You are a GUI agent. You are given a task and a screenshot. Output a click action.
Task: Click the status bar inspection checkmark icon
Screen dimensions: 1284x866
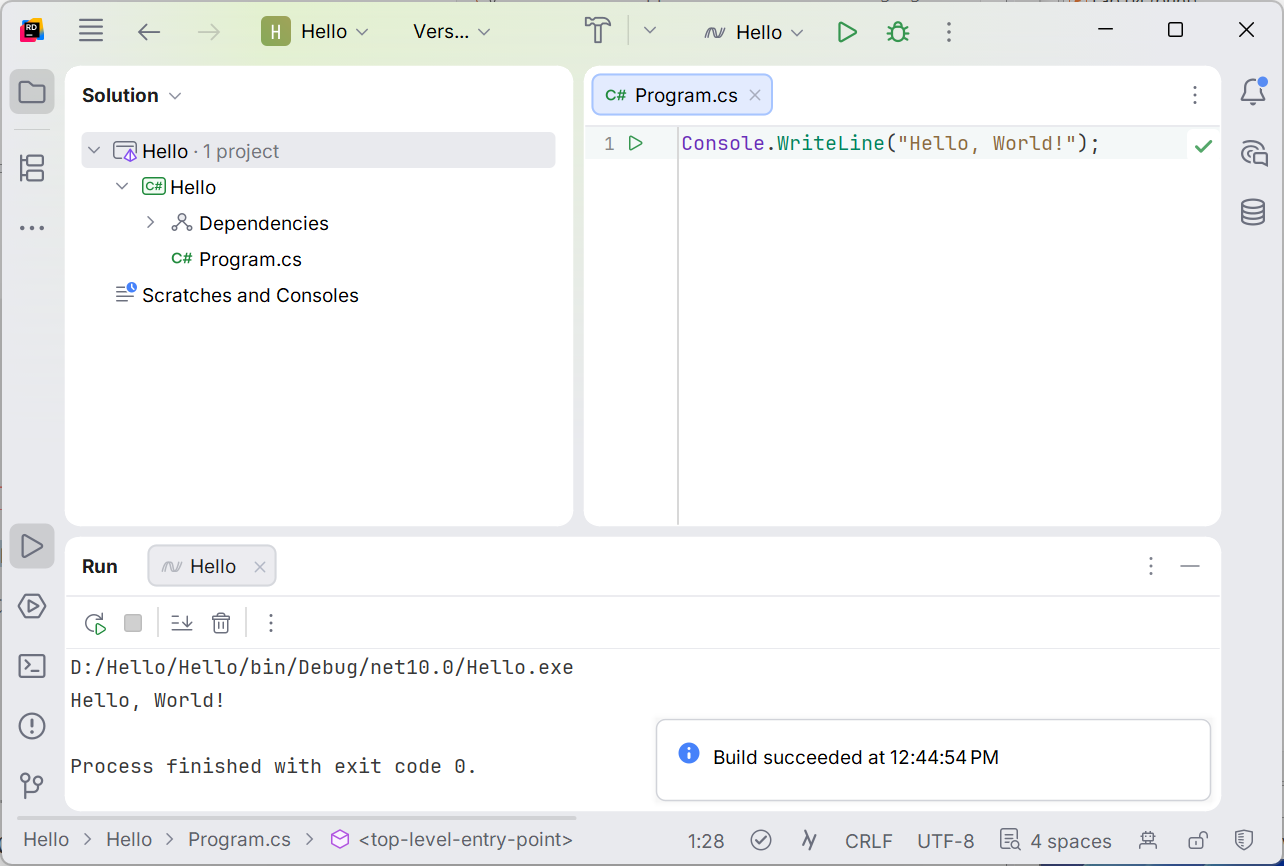pos(761,840)
